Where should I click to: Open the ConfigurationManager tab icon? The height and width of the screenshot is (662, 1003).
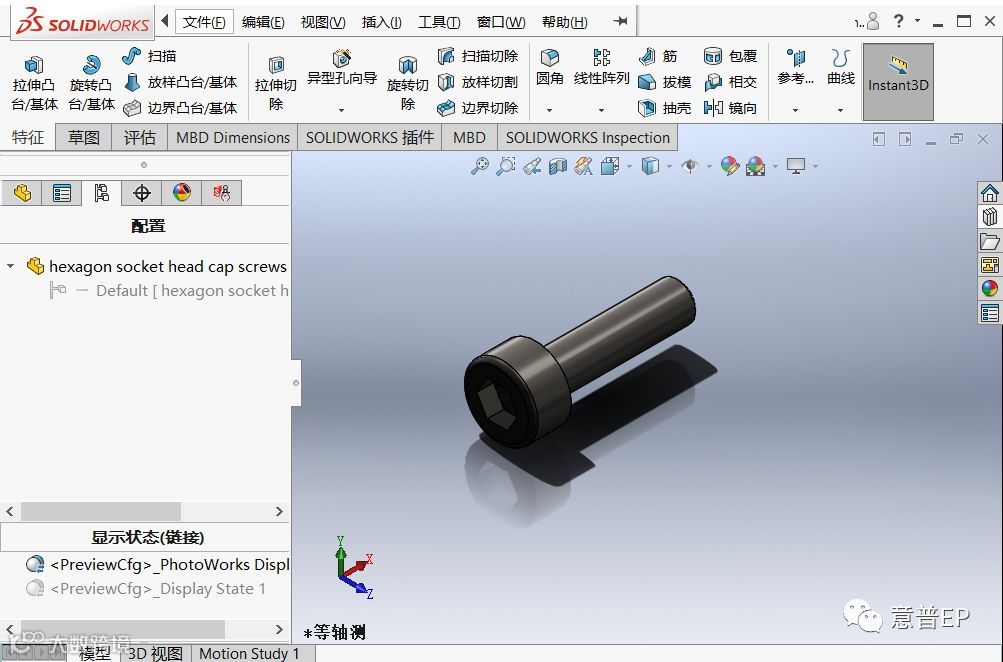pos(101,193)
